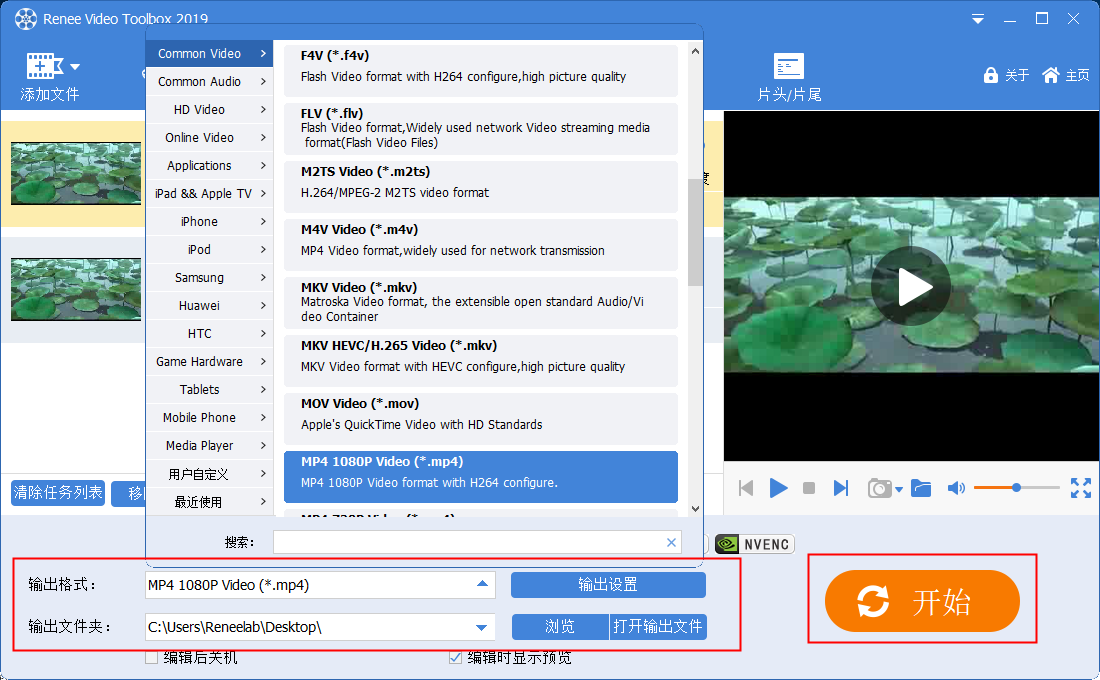Open 输出设置 output settings
This screenshot has height=680, width=1100.
(x=608, y=585)
